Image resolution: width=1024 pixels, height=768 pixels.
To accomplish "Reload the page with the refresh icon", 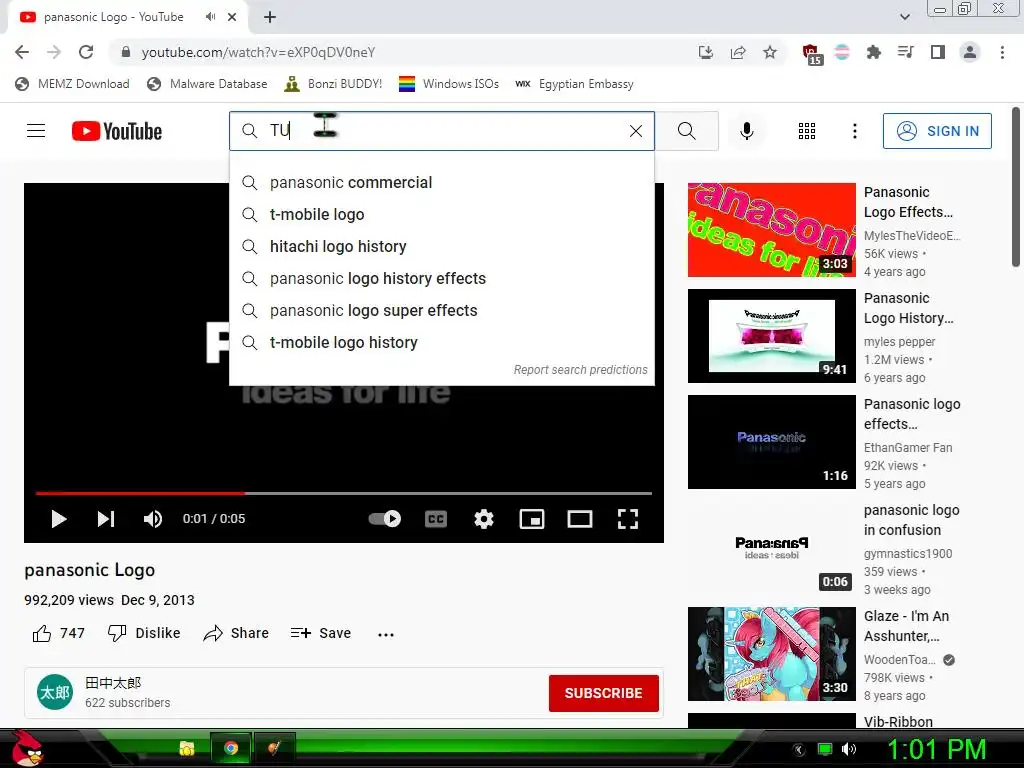I will coord(86,52).
